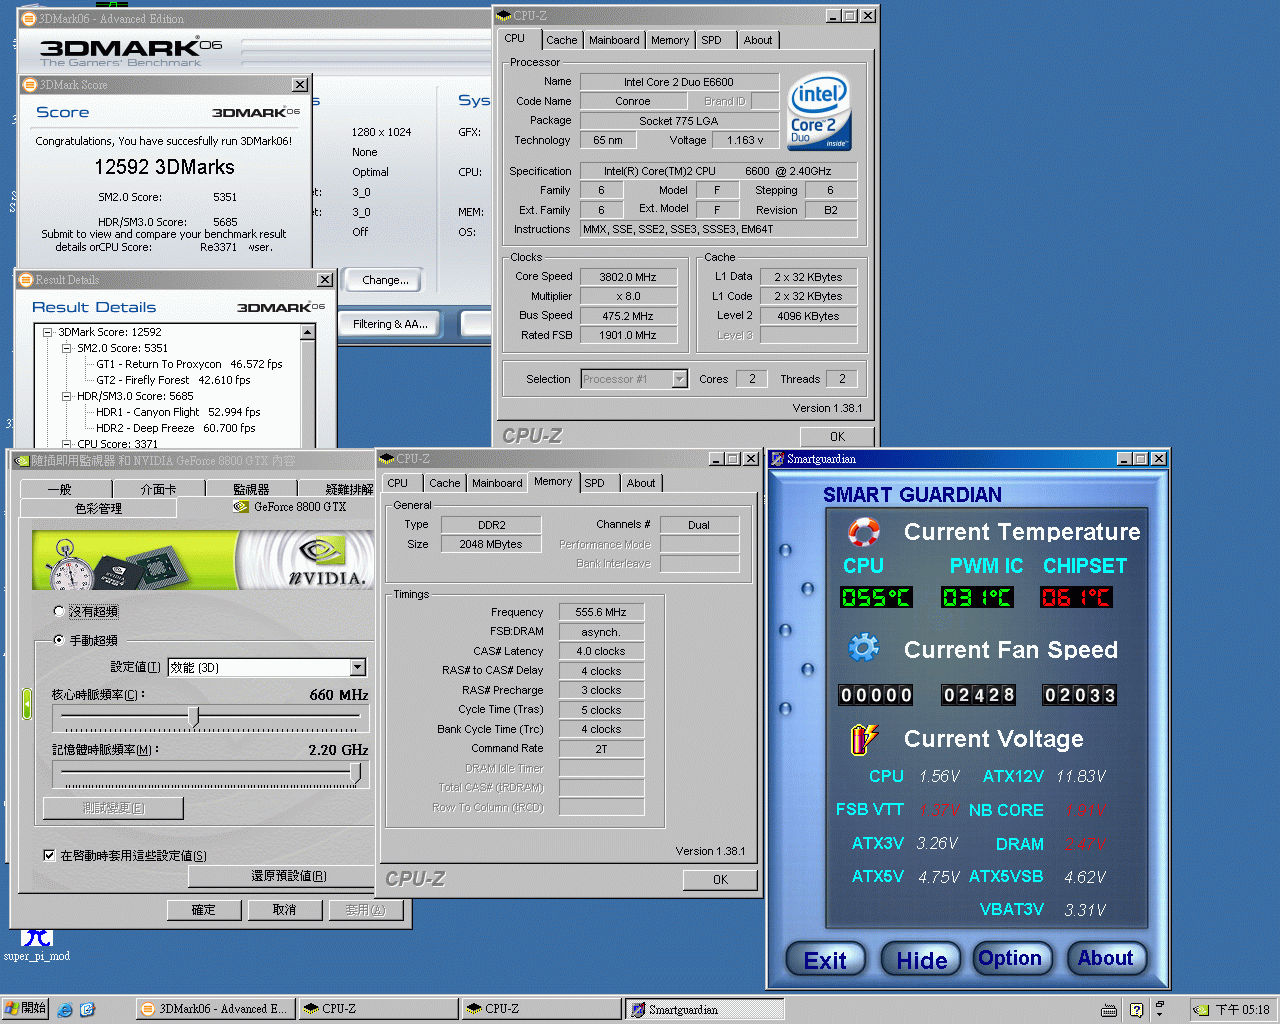Click the CPU temperature 055°C readout
This screenshot has width=1280, height=1024.
click(876, 597)
